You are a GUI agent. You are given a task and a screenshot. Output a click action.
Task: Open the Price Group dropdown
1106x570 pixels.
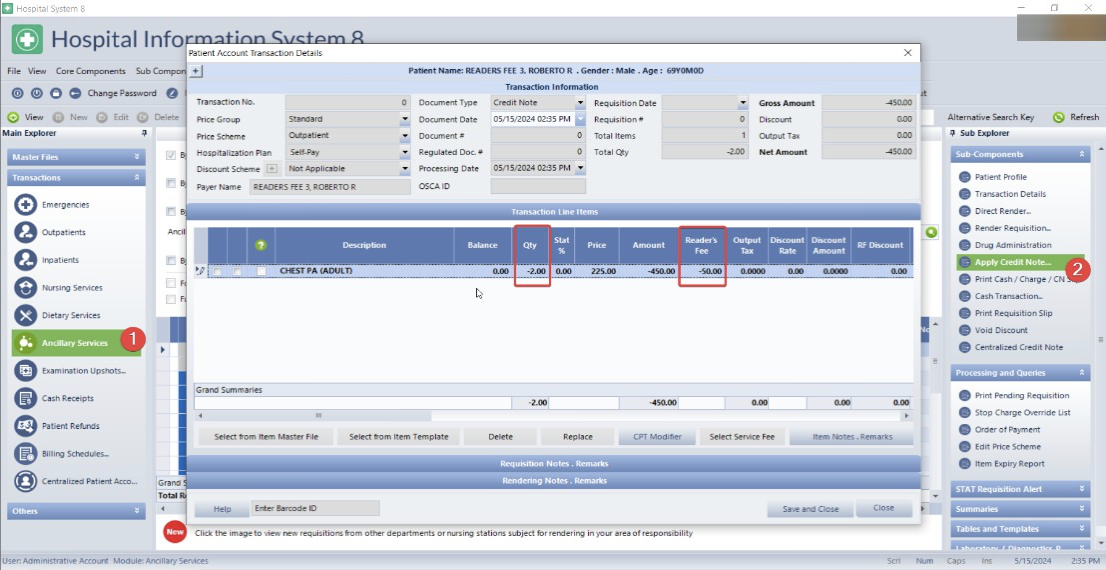[x=405, y=119]
